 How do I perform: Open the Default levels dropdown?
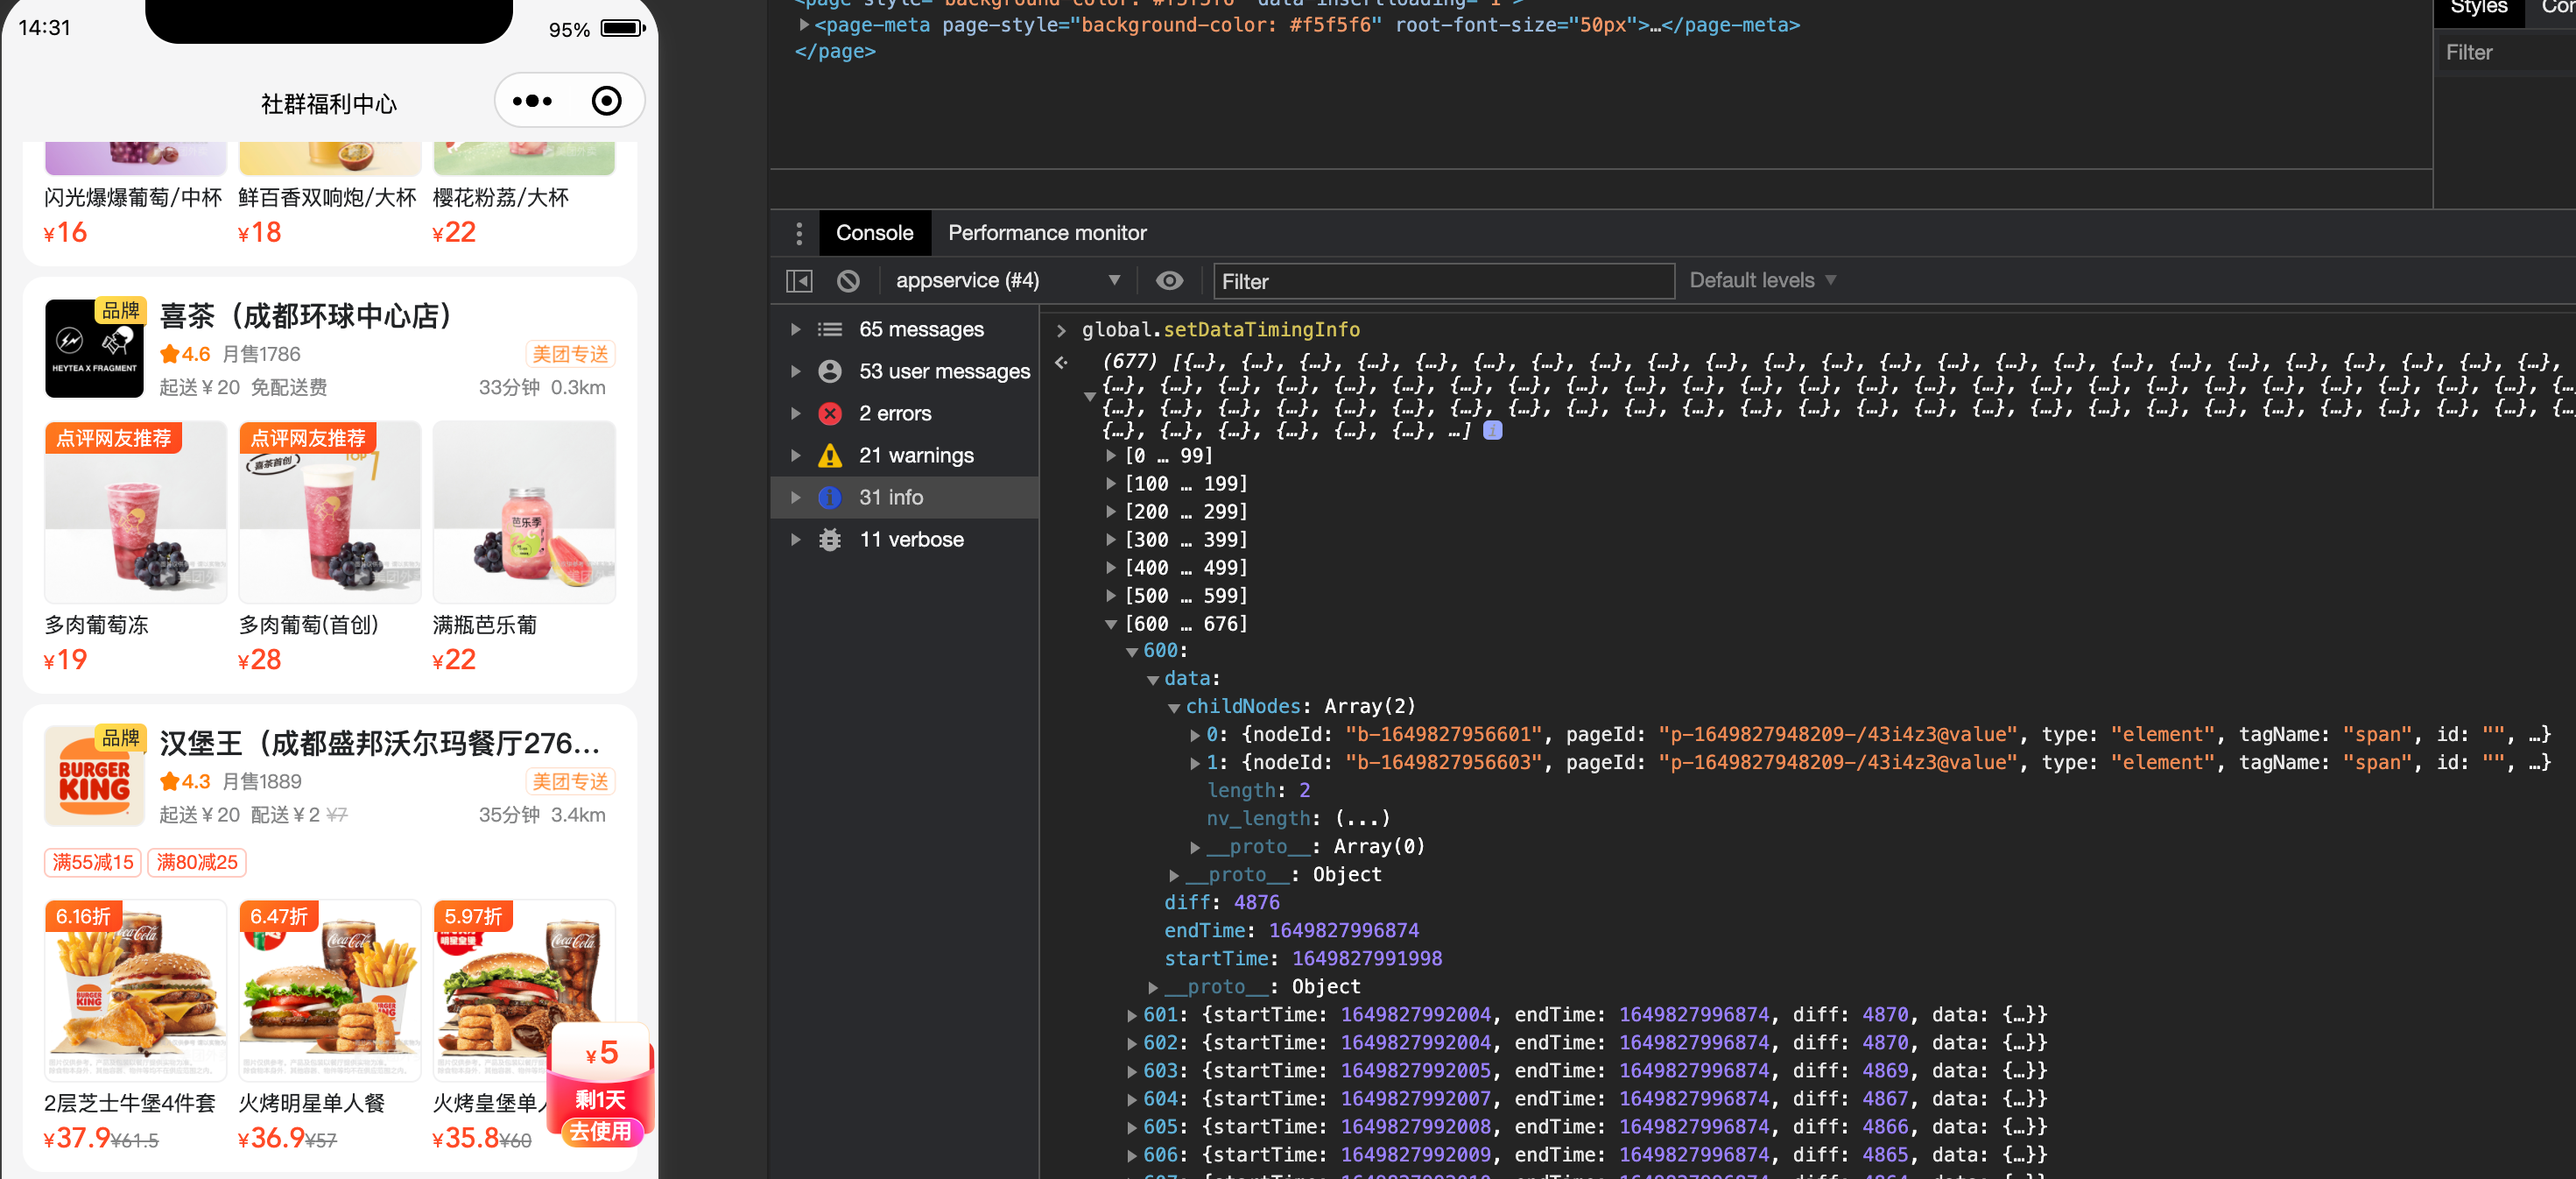[1762, 281]
